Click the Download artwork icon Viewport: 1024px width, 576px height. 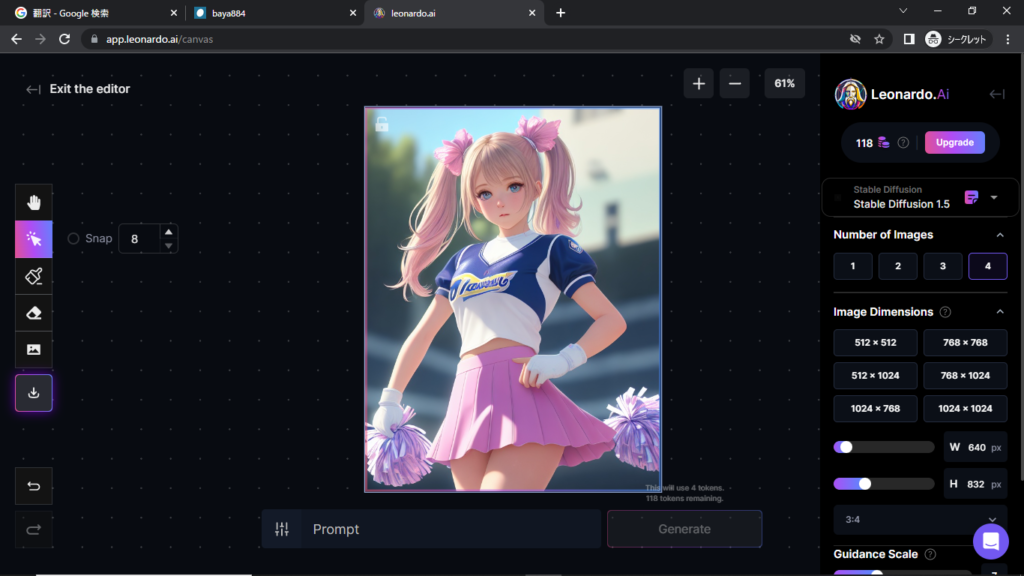coord(34,393)
